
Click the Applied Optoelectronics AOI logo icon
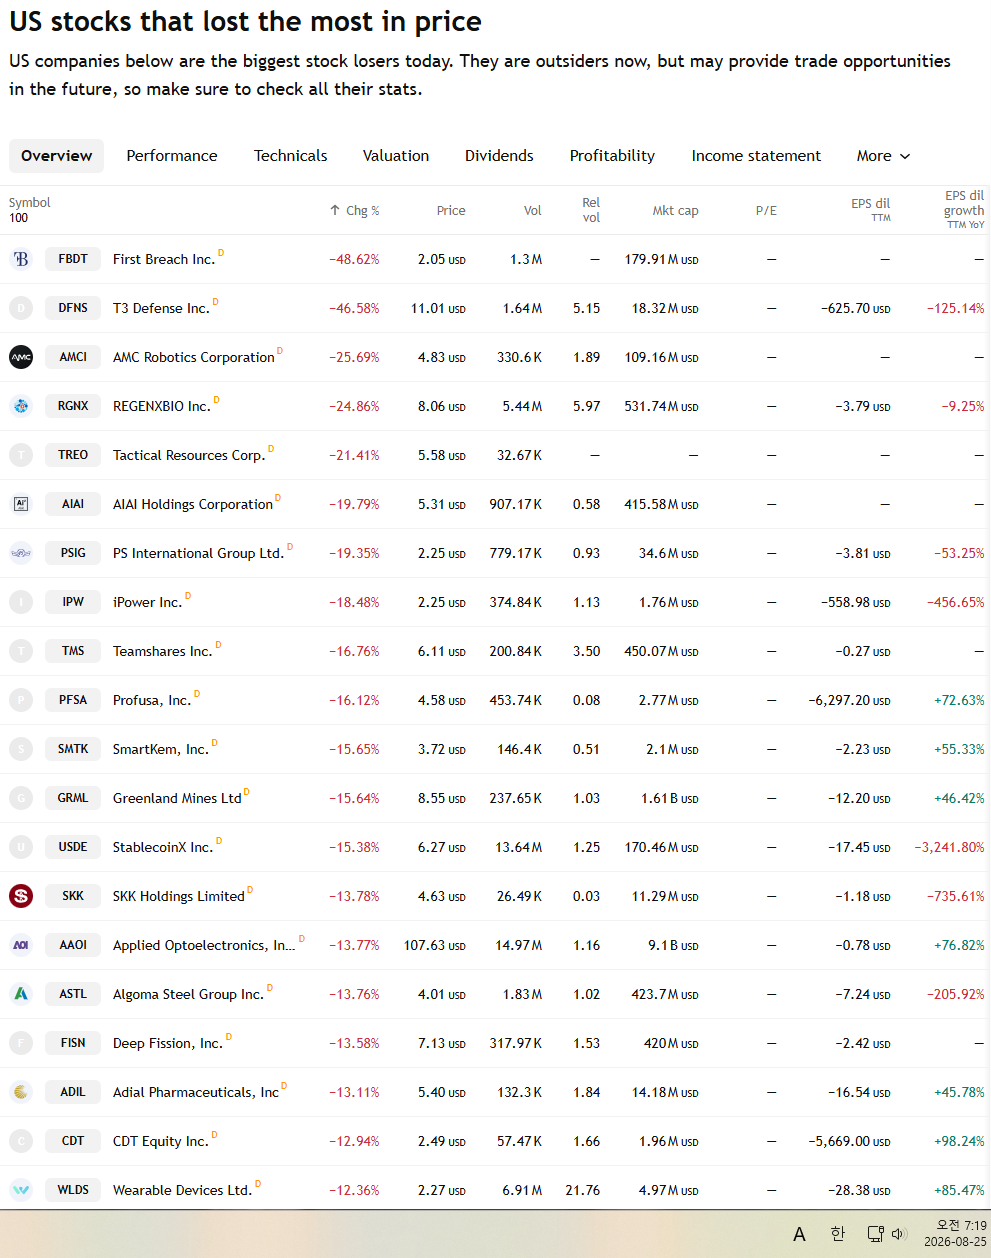point(21,945)
